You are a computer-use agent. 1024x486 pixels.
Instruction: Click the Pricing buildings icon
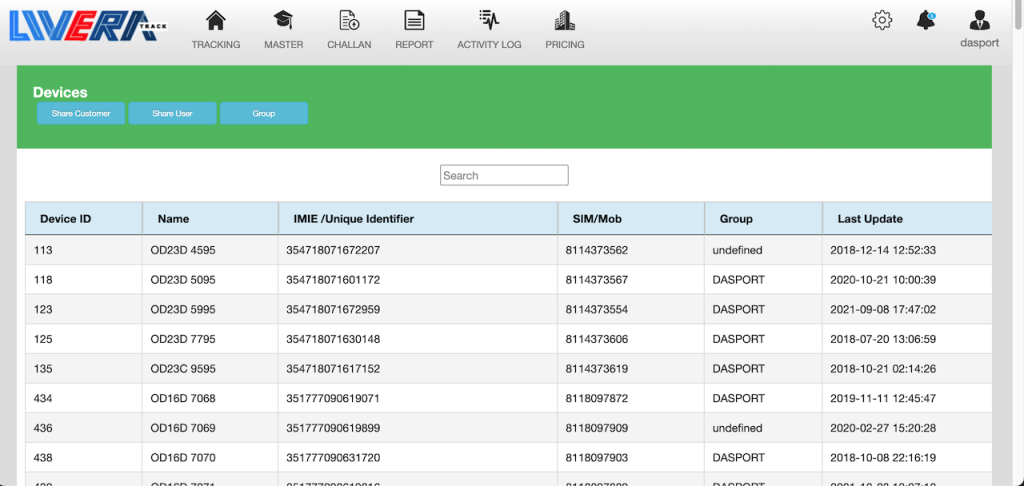tap(564, 20)
